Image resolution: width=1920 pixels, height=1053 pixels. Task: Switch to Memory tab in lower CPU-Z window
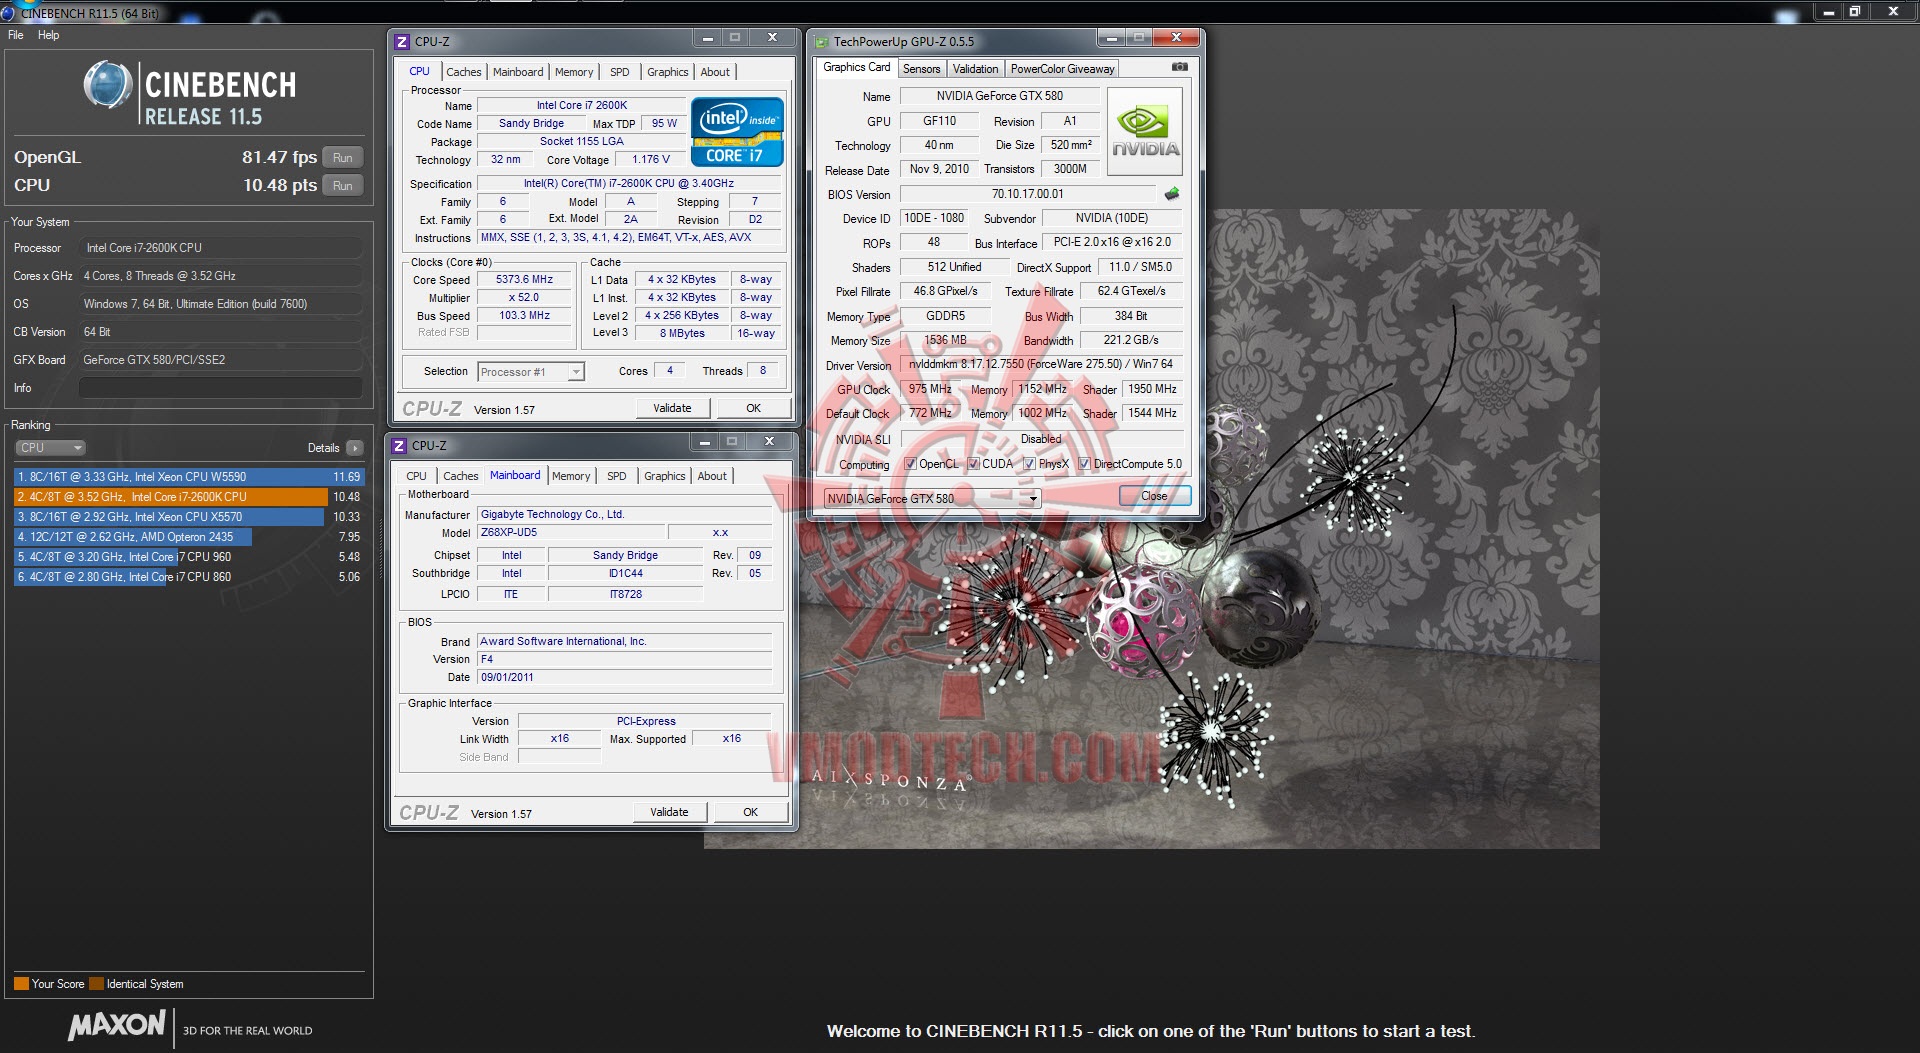pos(571,476)
